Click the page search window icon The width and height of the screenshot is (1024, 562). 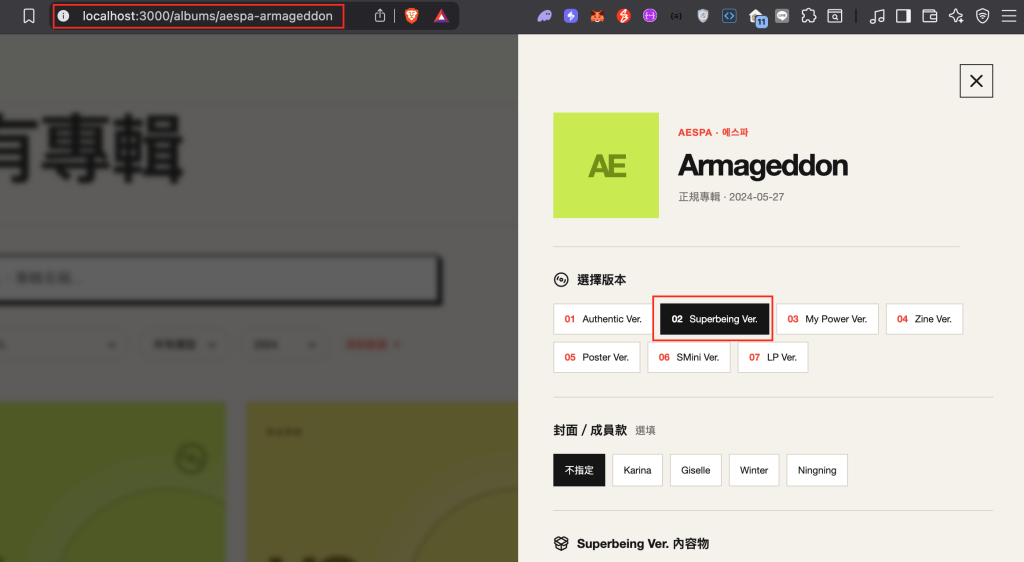(835, 16)
